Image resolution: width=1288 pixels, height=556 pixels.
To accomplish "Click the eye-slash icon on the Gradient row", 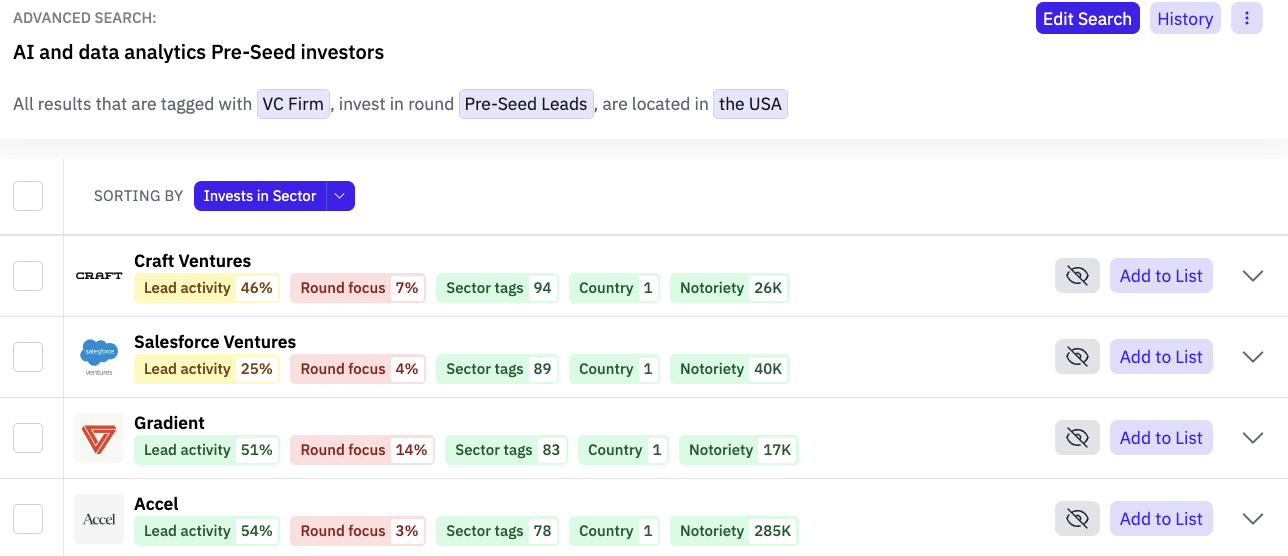I will click(1077, 438).
